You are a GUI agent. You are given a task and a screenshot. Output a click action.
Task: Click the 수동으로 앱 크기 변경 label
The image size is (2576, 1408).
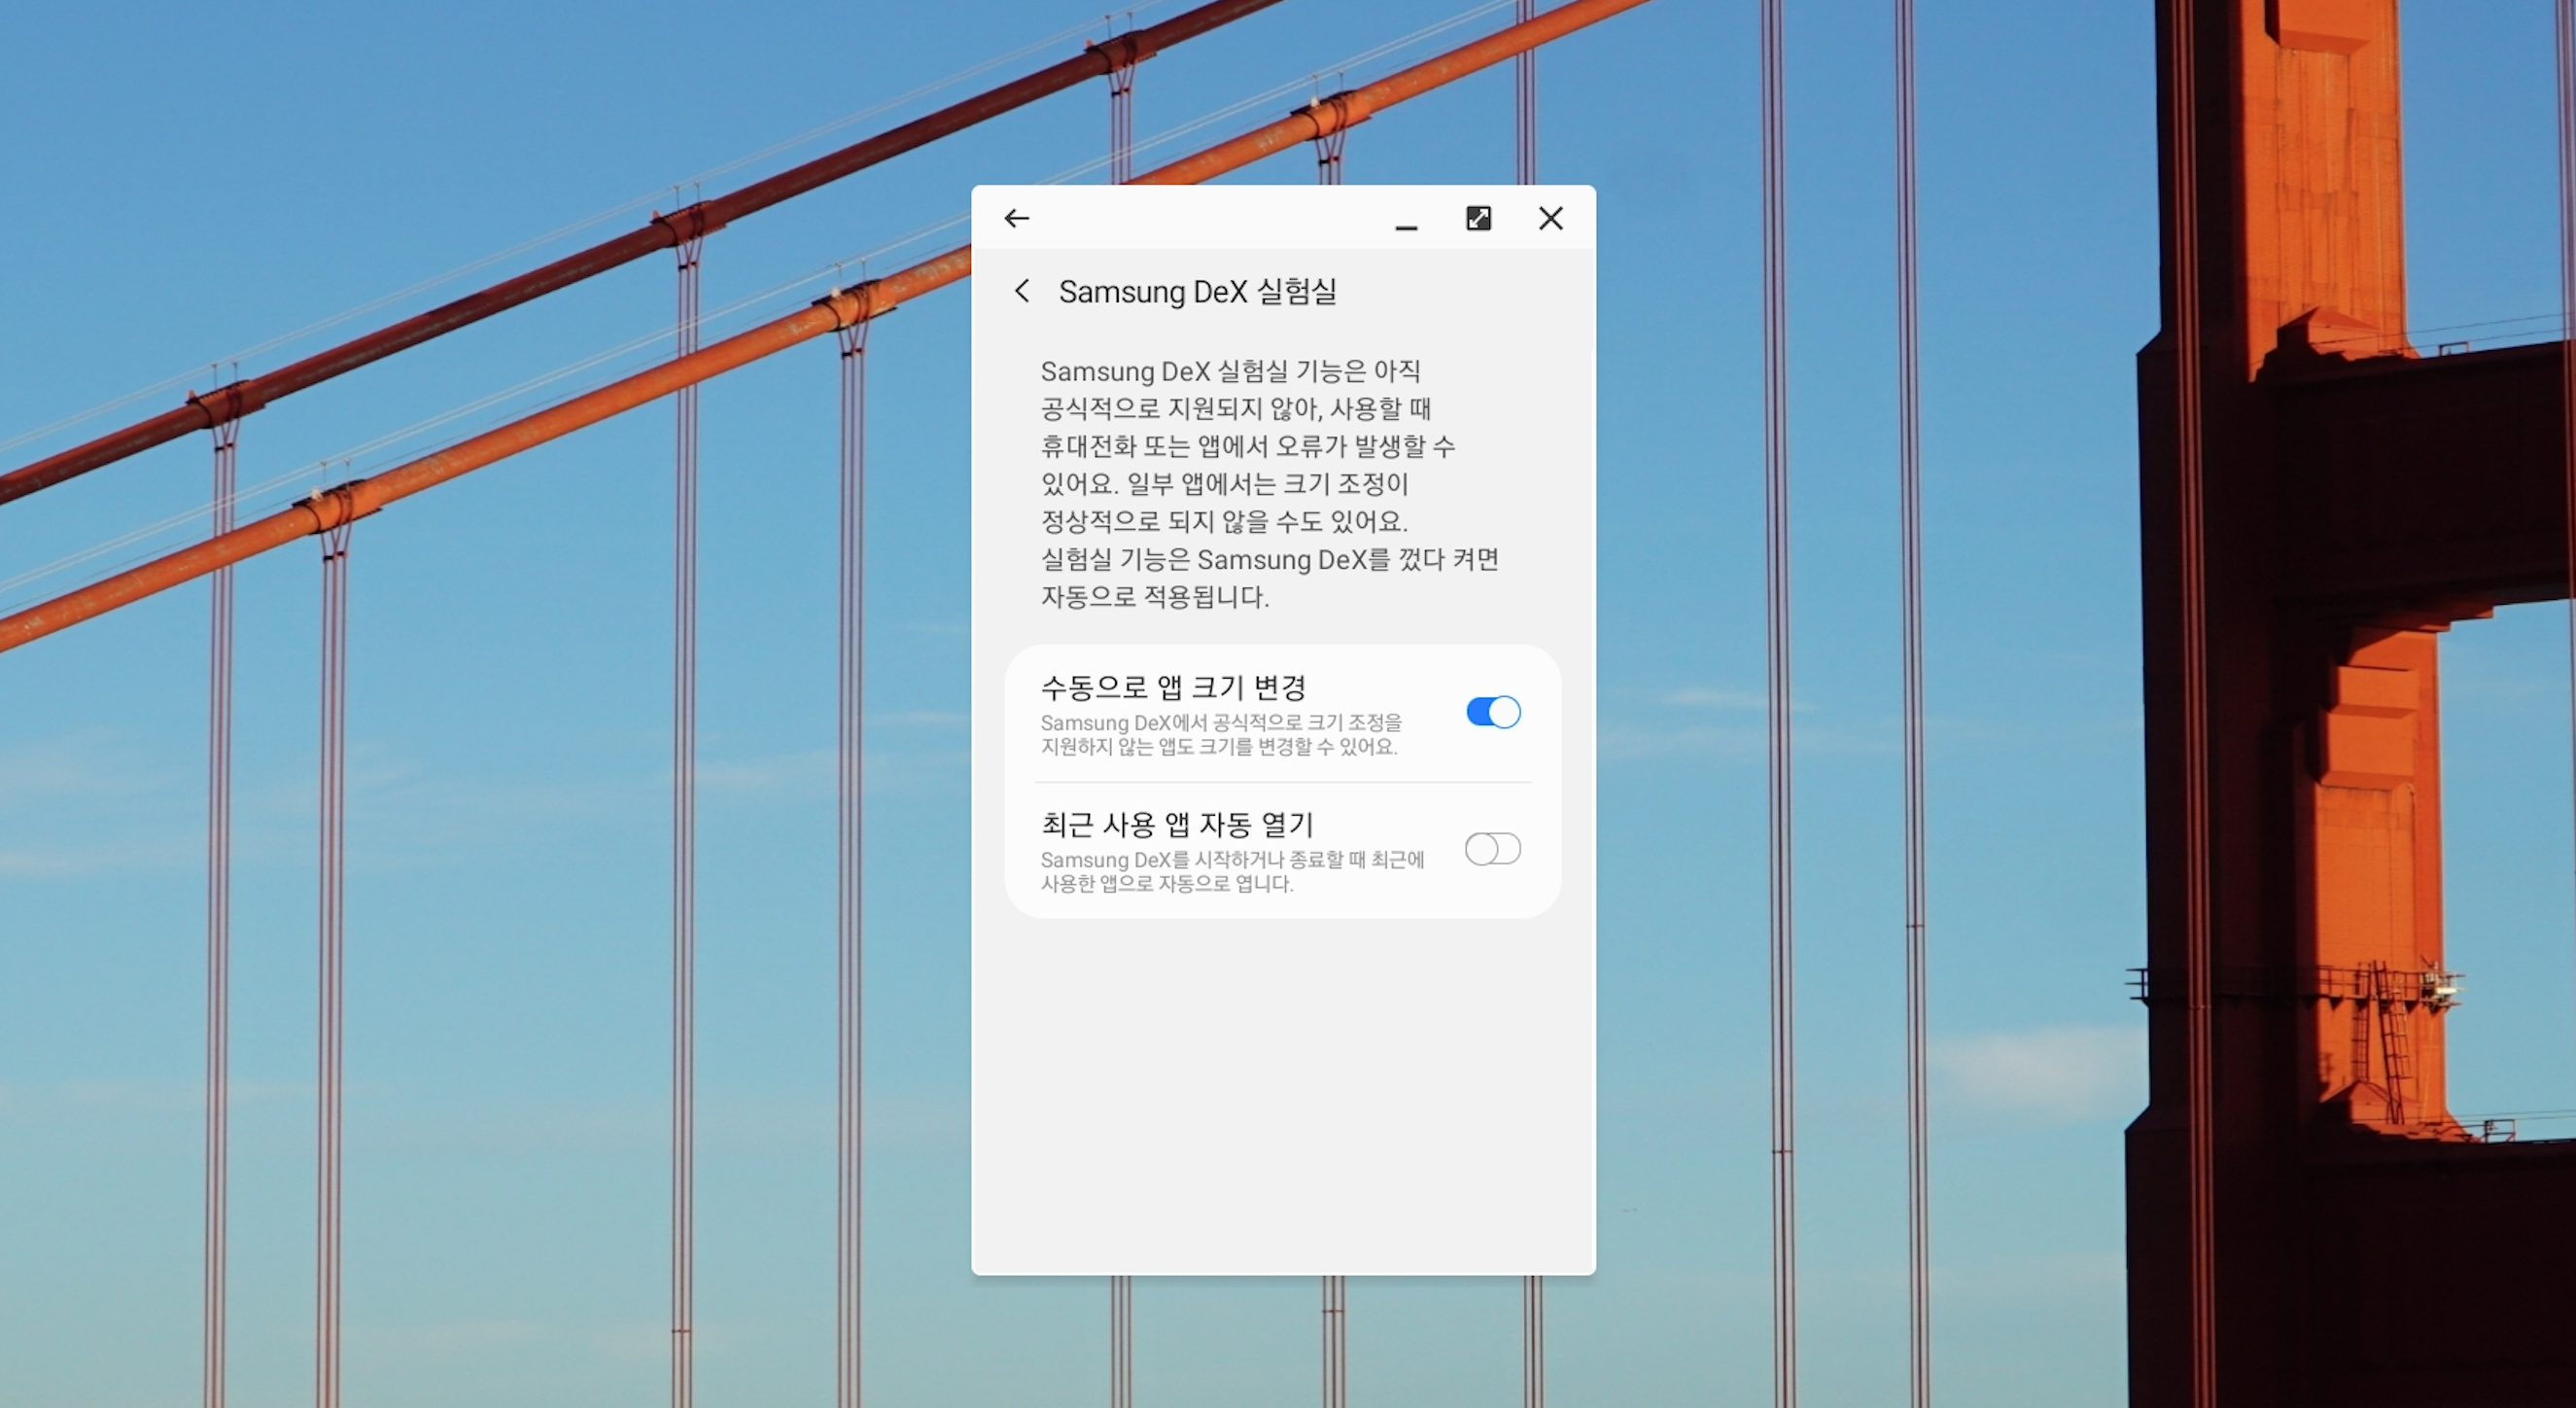[x=1173, y=687]
